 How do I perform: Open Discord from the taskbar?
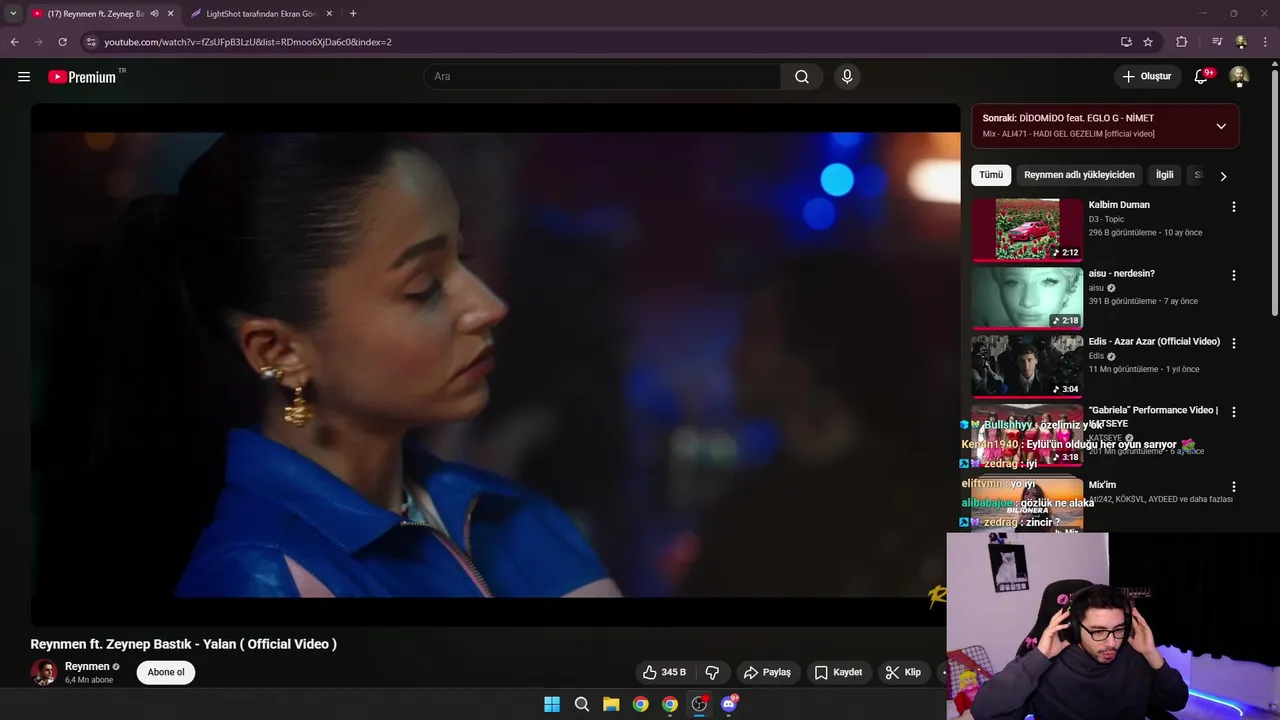[729, 704]
